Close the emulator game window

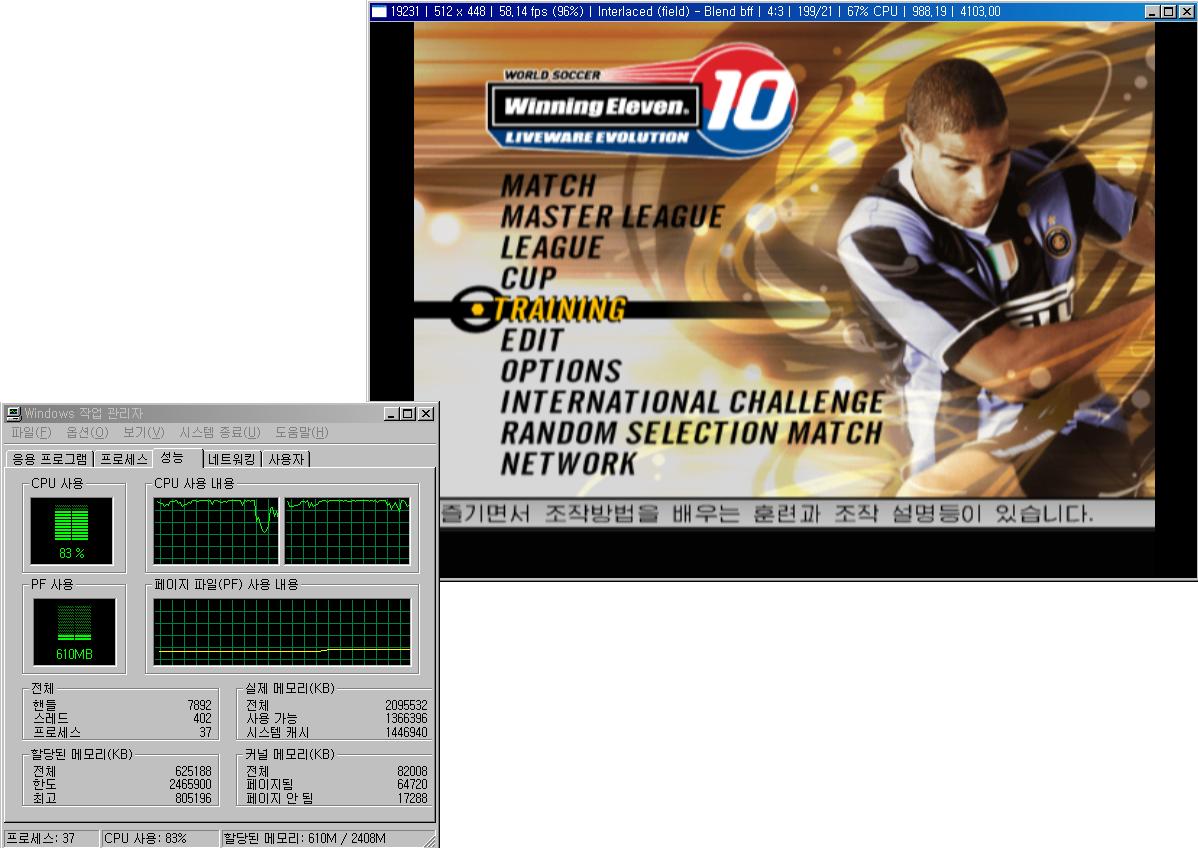coord(1185,11)
